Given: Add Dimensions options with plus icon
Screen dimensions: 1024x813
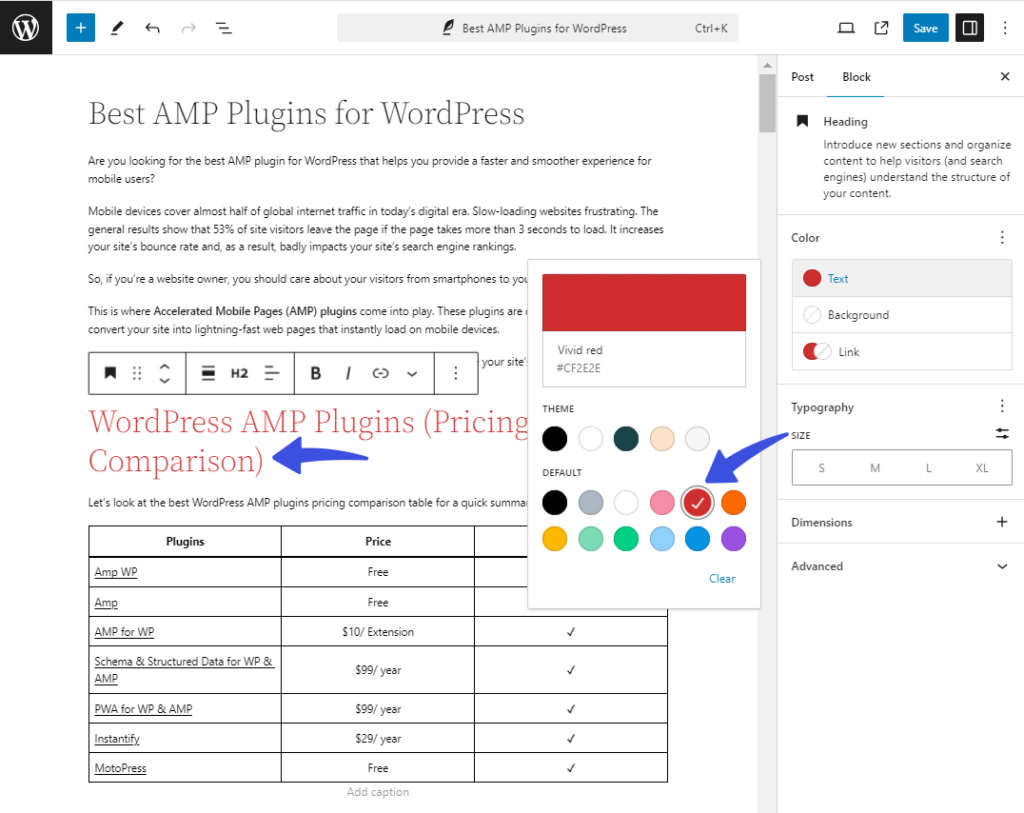Looking at the screenshot, I should tap(1002, 522).
